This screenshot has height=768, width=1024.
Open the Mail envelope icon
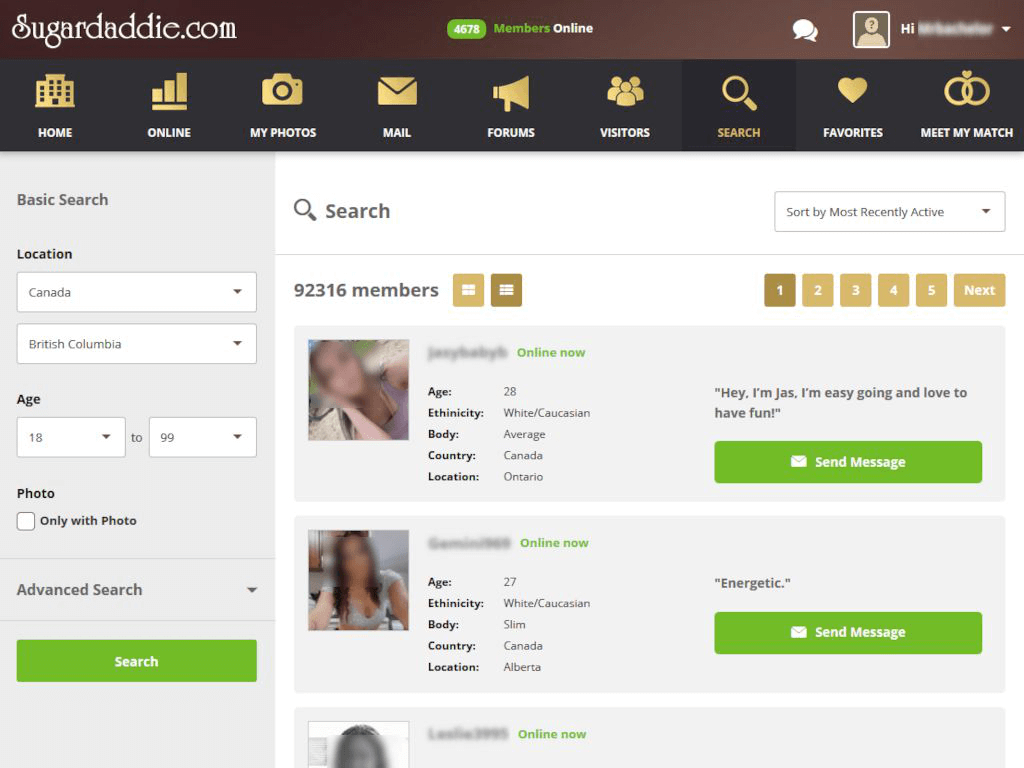397,92
